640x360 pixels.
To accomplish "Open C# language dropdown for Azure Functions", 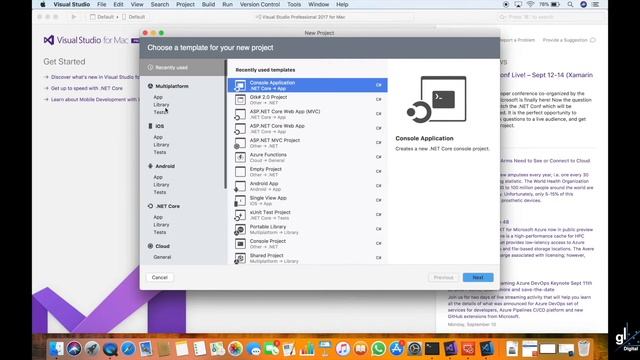I will pyautogui.click(x=379, y=157).
